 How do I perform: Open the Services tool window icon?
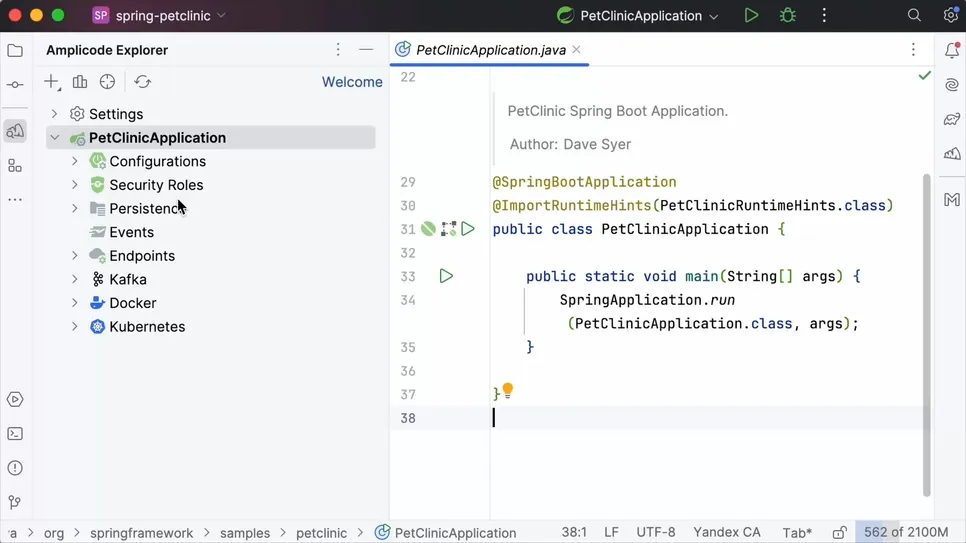[15, 399]
